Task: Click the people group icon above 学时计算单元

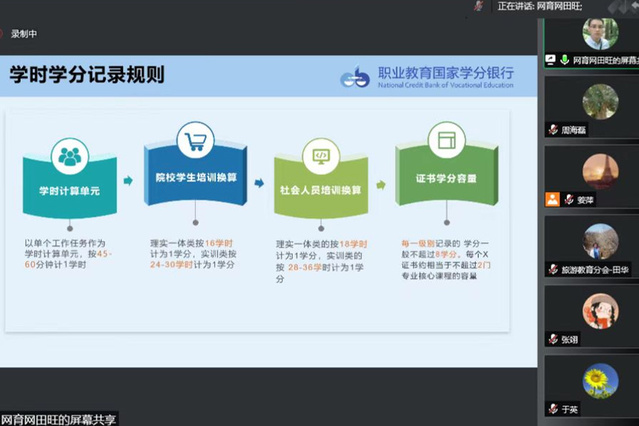Action: click(69, 156)
